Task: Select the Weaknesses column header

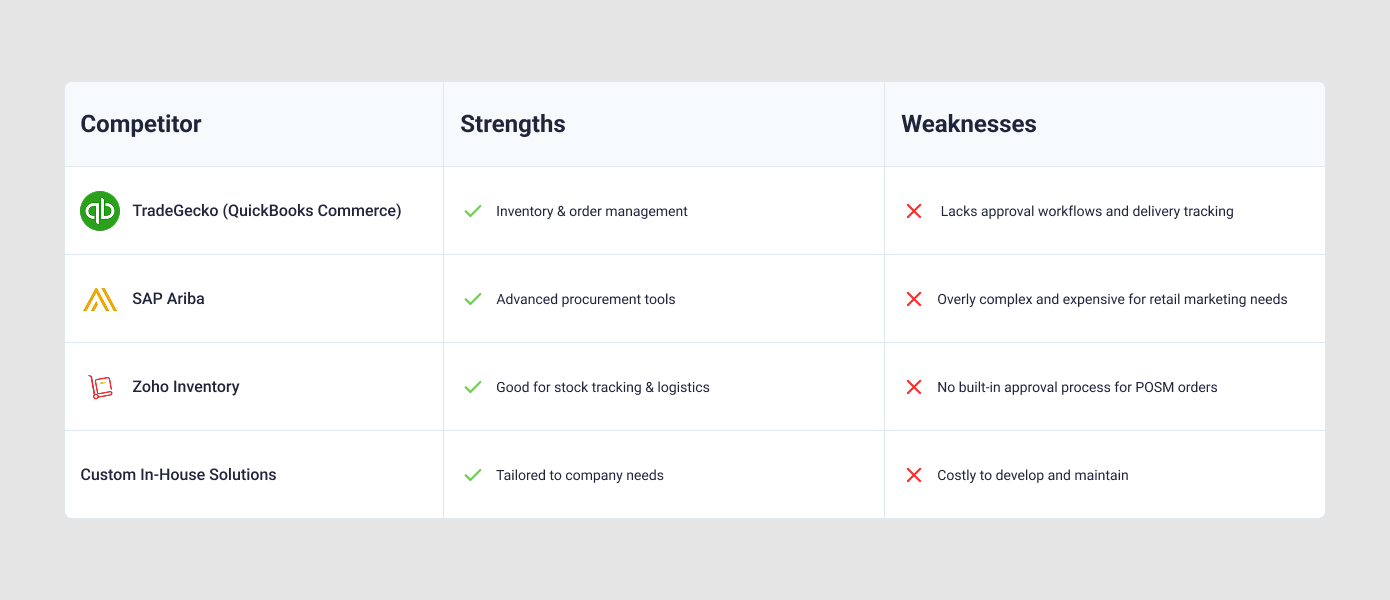Action: coord(969,124)
